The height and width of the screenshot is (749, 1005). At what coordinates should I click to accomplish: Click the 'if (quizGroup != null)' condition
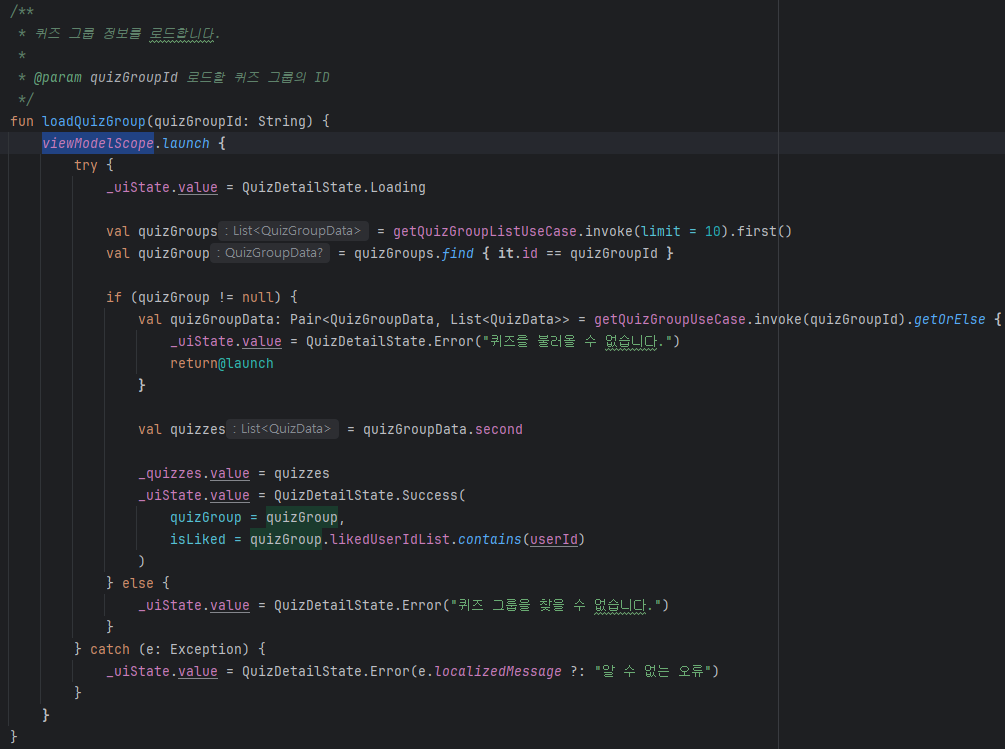(x=194, y=297)
